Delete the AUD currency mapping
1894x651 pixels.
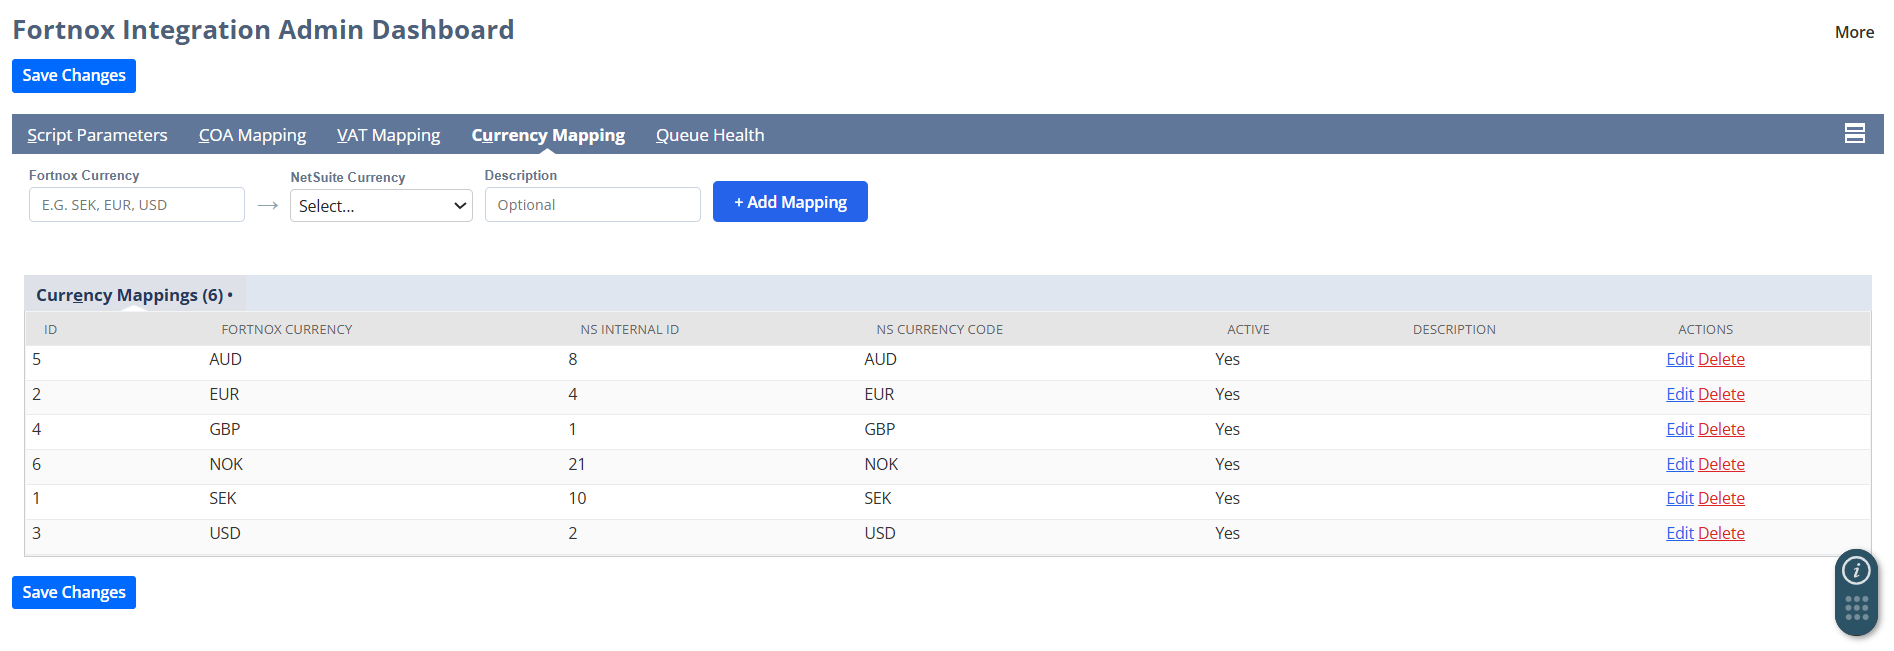tap(1721, 359)
